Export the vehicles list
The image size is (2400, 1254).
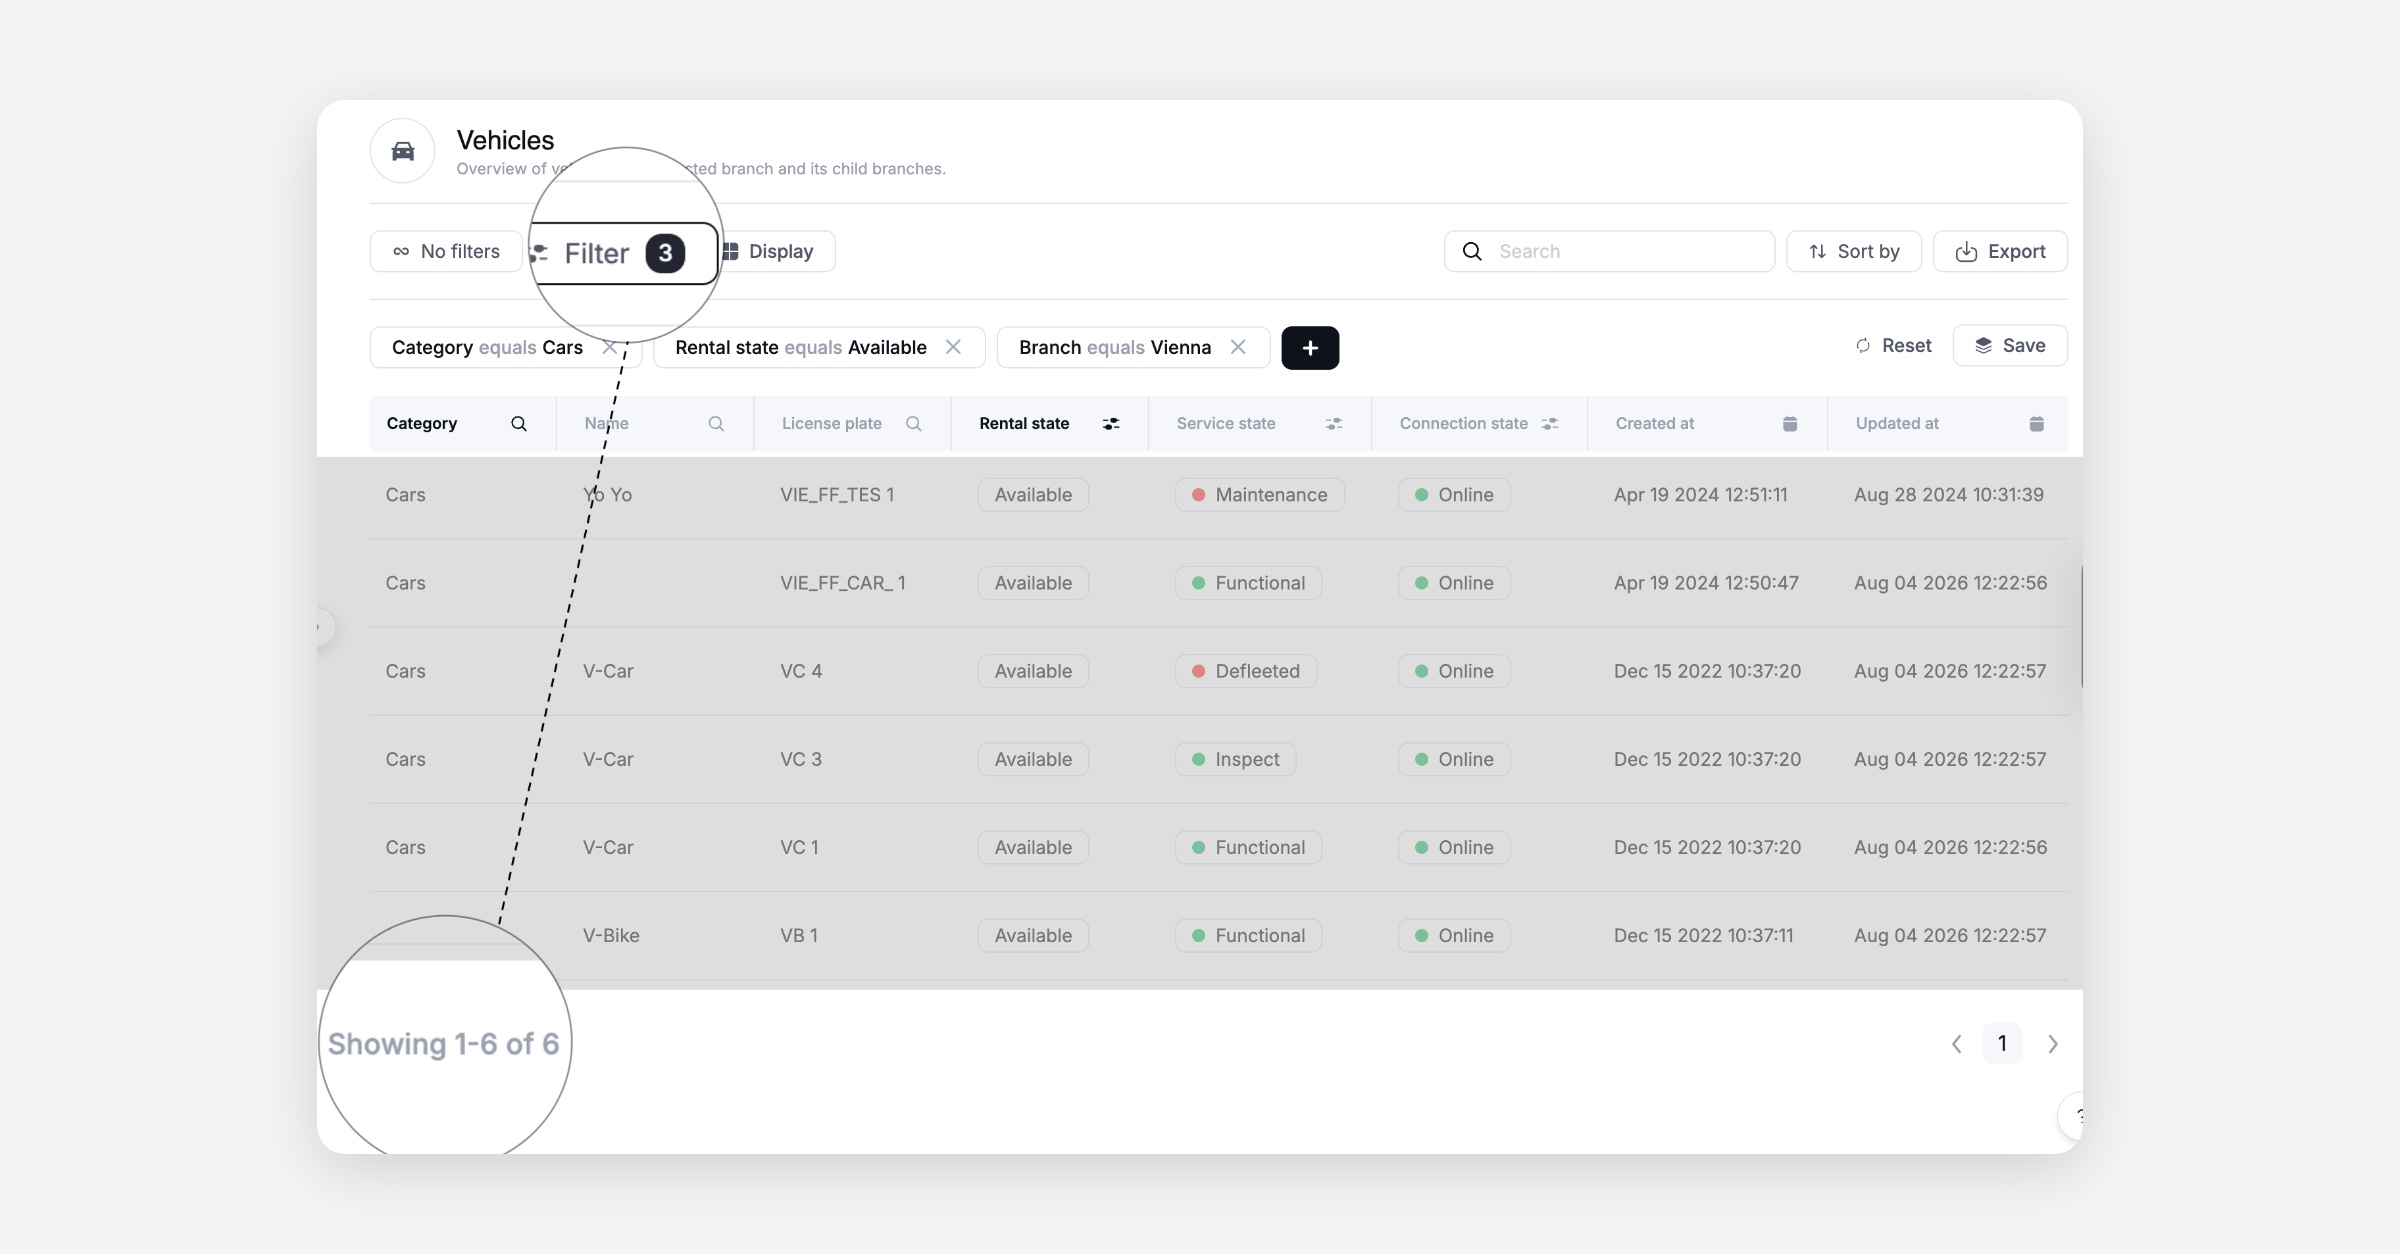[x=2000, y=251]
